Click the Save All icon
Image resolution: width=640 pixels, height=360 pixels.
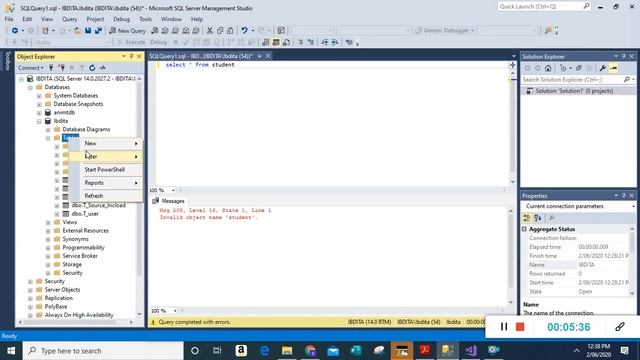click(98, 31)
